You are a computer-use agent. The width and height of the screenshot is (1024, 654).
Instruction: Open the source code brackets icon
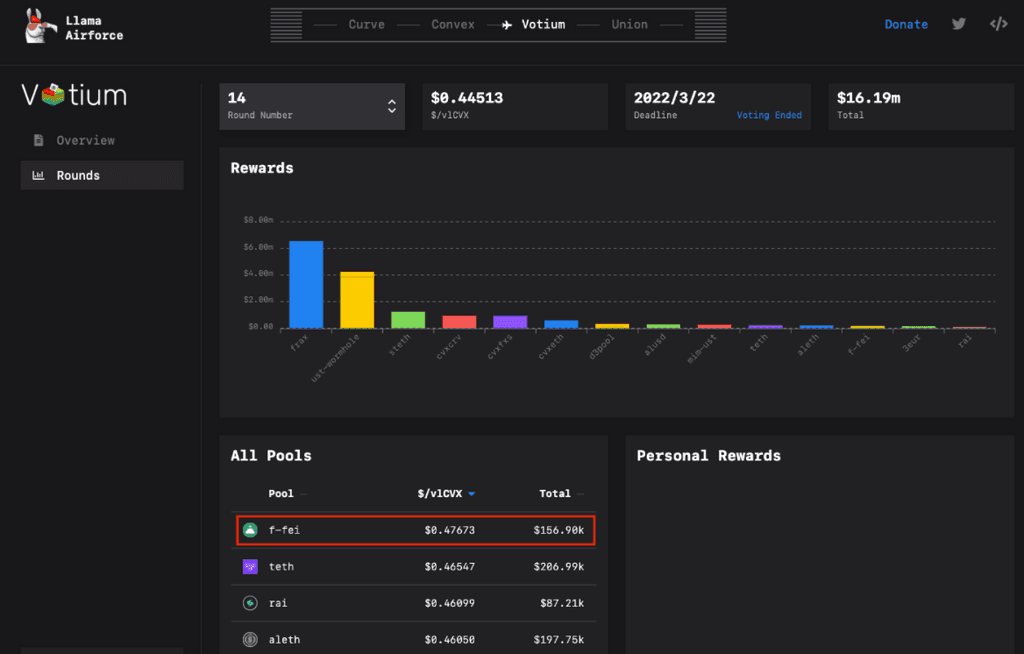click(x=999, y=24)
